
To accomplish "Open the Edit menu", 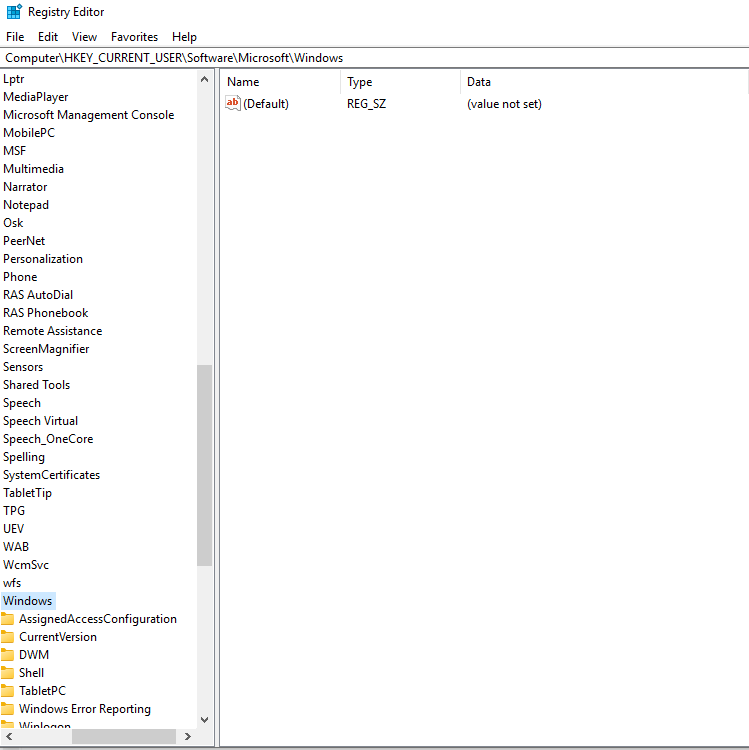I will [48, 37].
